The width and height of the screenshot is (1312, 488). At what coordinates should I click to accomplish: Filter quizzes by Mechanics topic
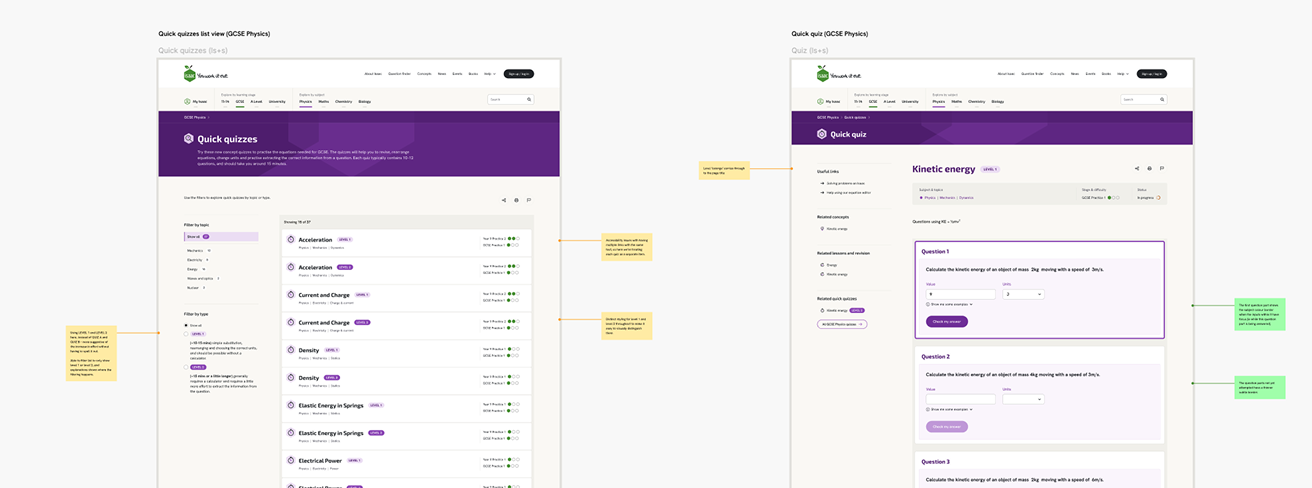click(x=198, y=250)
